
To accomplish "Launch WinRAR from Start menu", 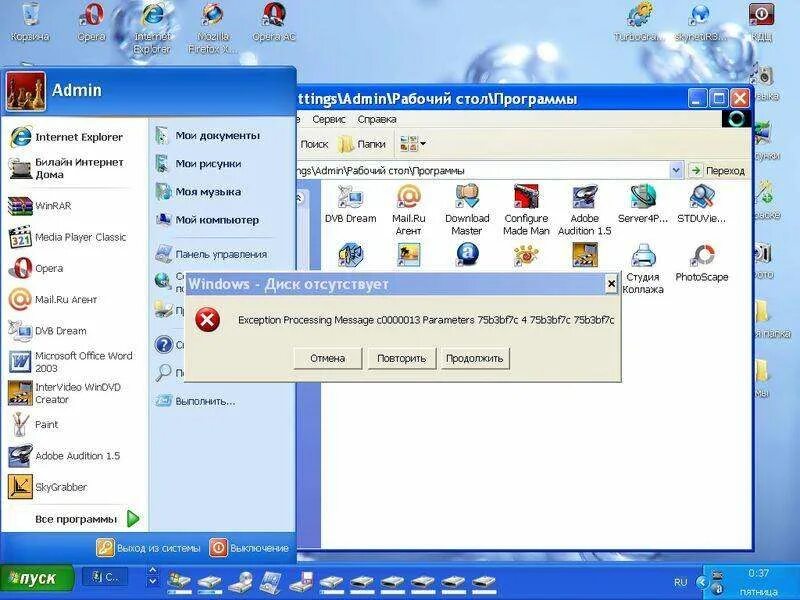I will click(40, 206).
